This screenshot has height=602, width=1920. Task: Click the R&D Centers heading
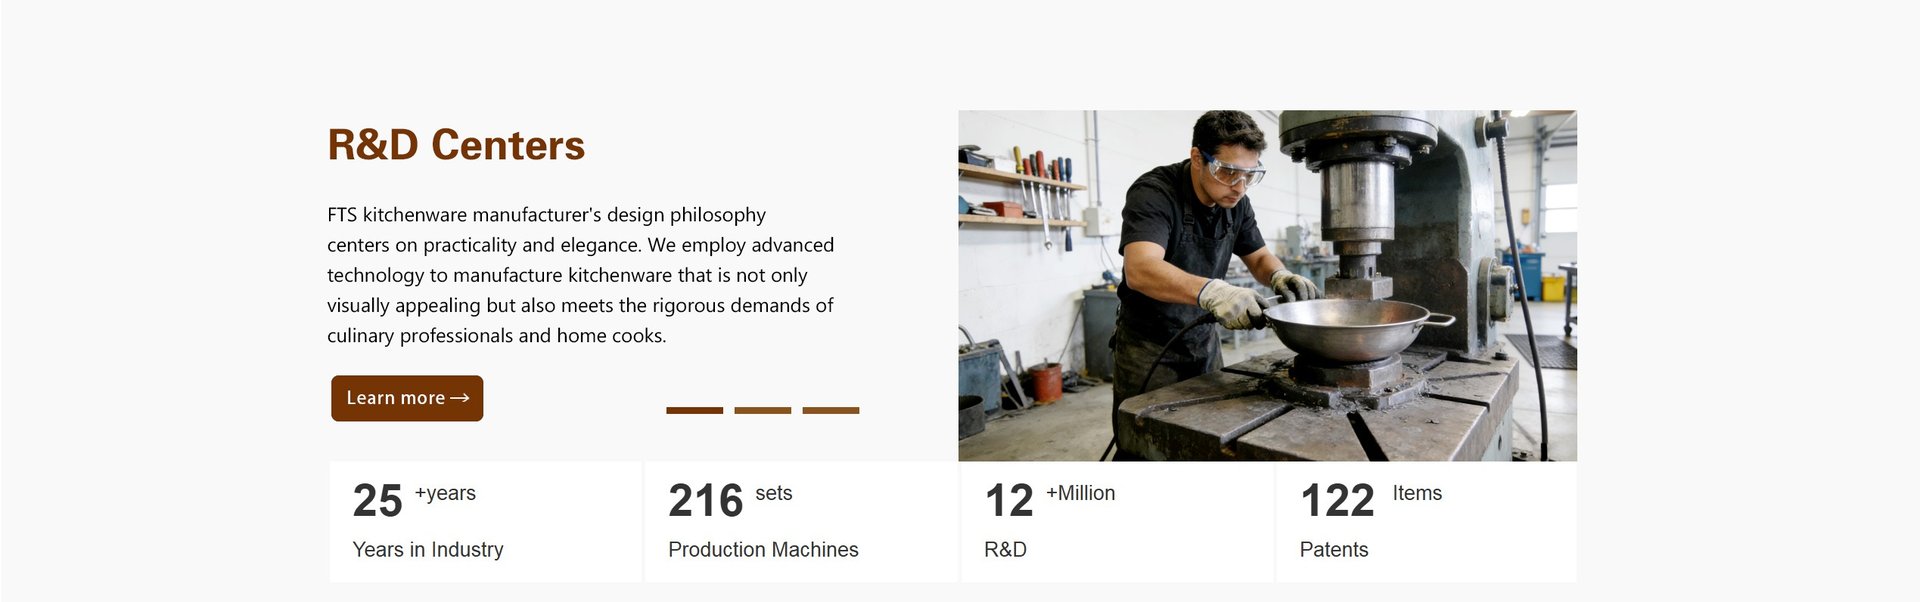click(x=456, y=145)
